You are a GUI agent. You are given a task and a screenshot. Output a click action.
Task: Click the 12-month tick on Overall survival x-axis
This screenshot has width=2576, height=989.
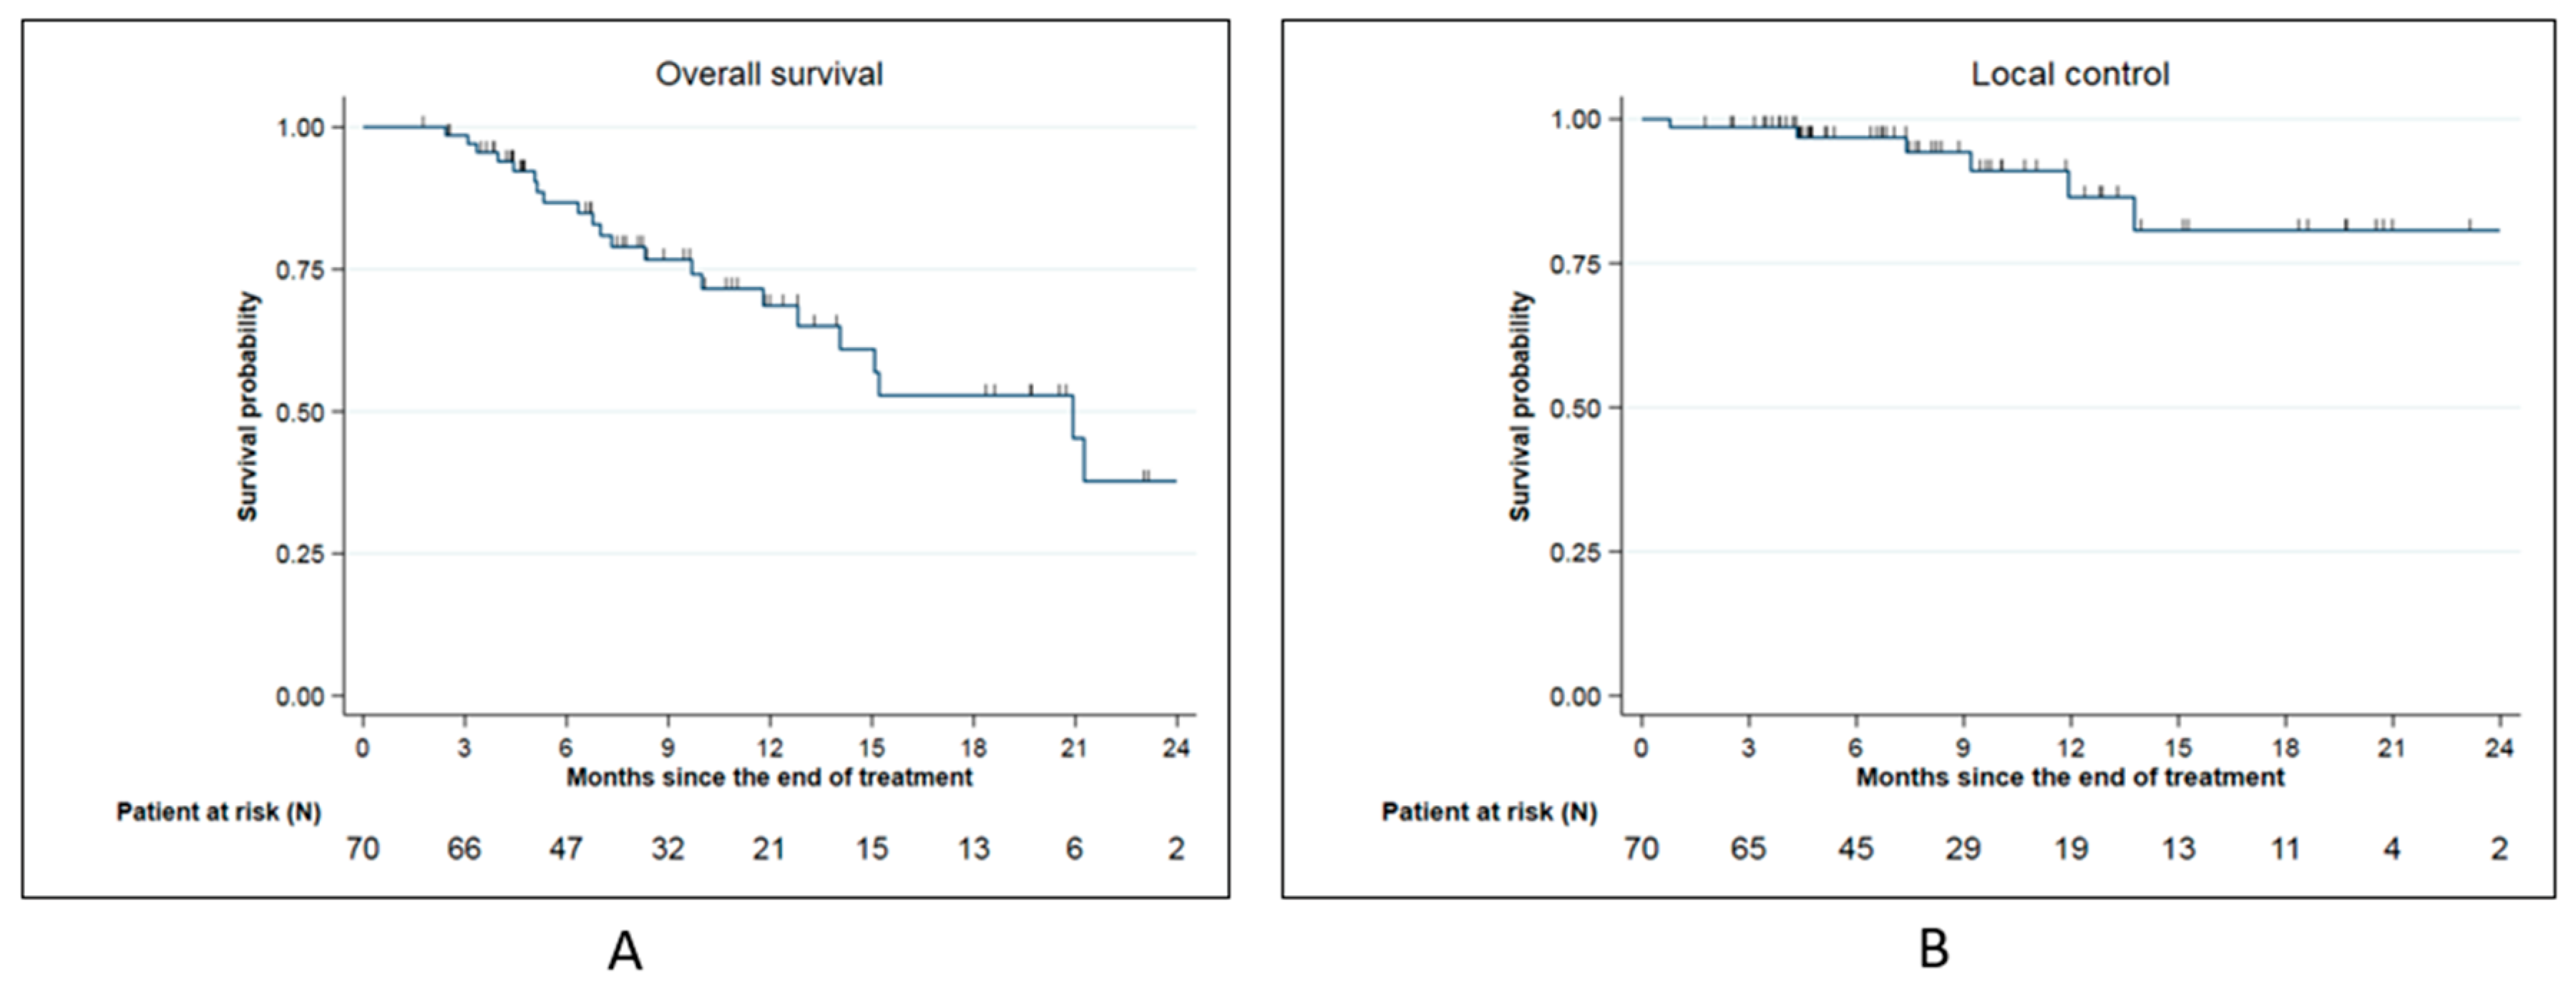tap(769, 747)
